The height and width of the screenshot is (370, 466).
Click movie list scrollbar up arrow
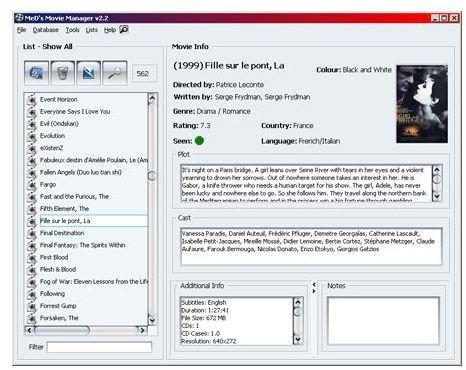152,98
